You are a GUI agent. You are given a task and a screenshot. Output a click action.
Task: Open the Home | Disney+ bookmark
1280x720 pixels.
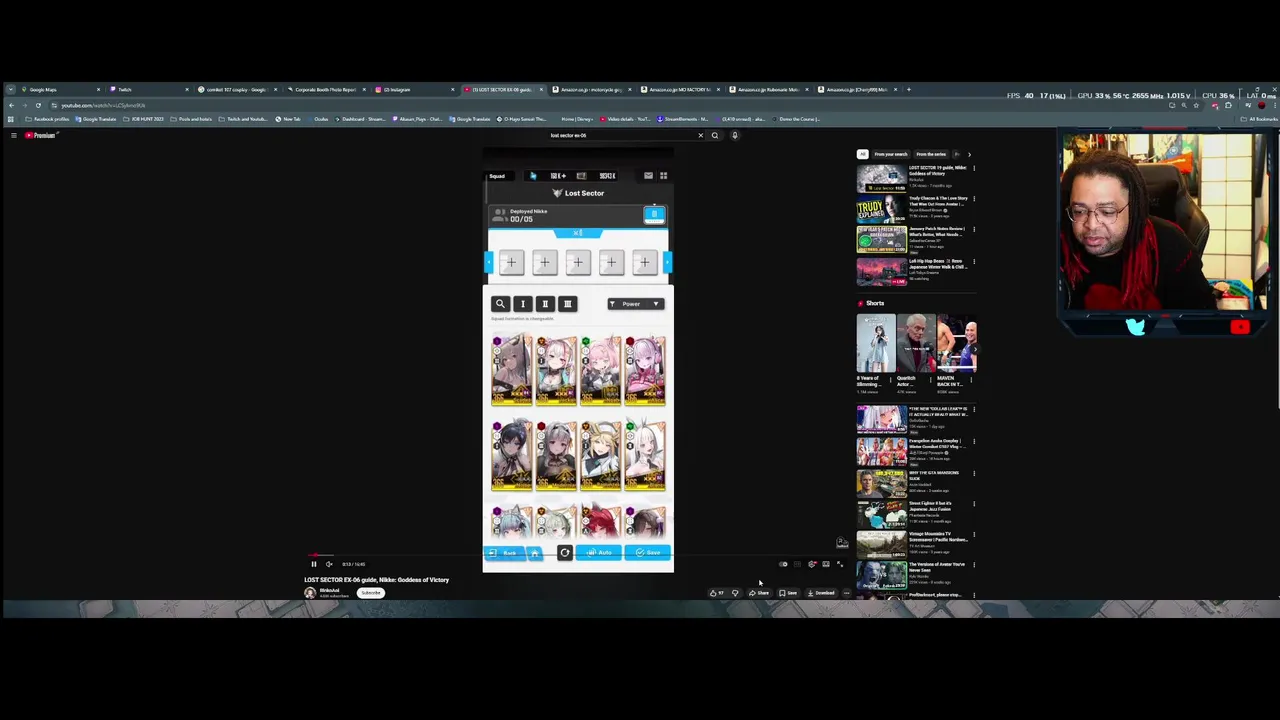point(577,119)
